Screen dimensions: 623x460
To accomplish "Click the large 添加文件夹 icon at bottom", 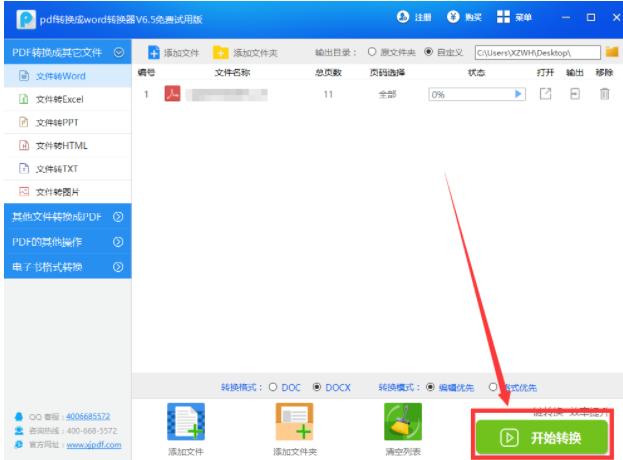I will pyautogui.click(x=294, y=422).
